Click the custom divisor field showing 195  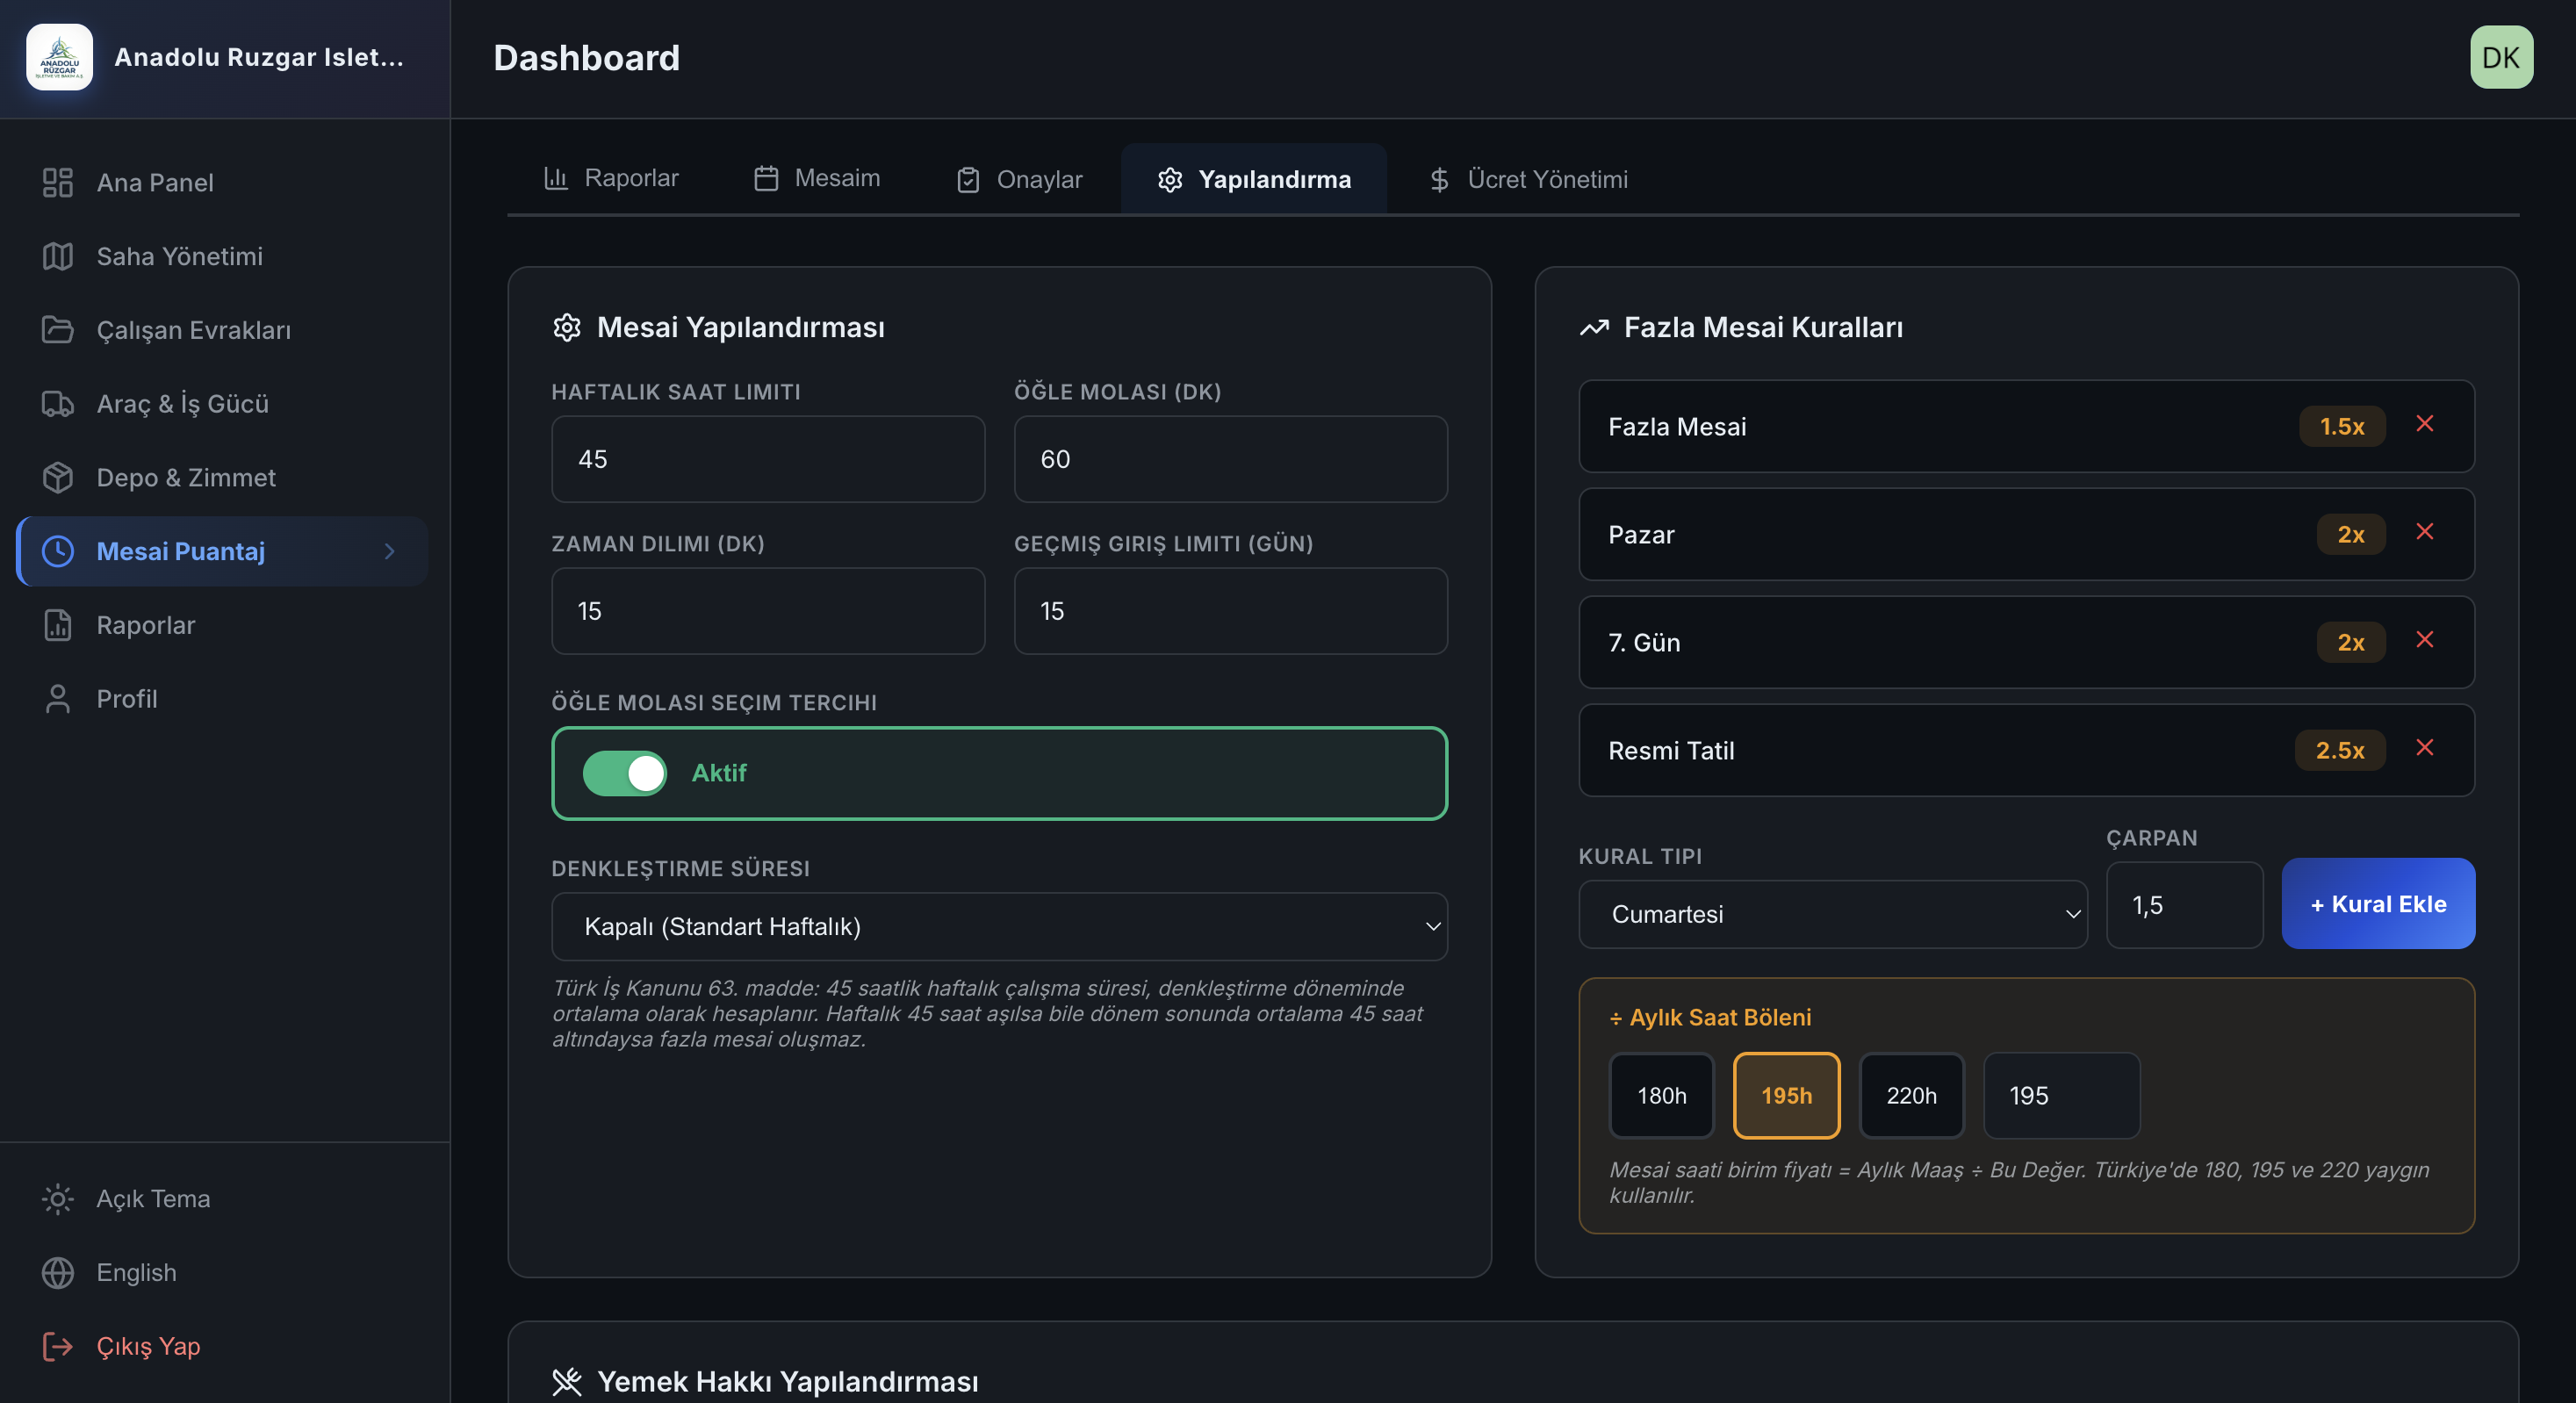[x=2061, y=1095]
